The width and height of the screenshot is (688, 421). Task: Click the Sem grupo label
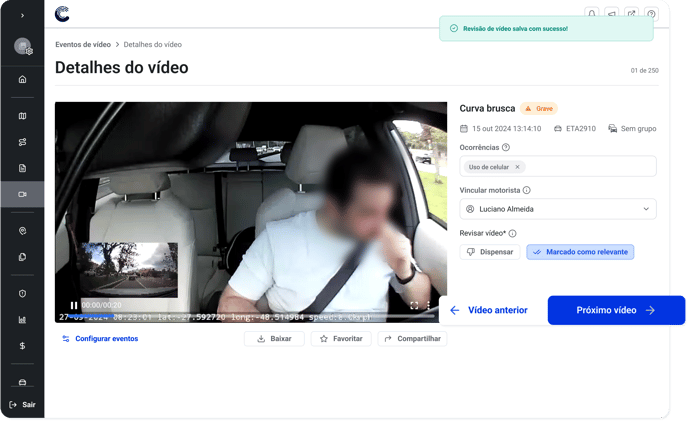(x=632, y=129)
